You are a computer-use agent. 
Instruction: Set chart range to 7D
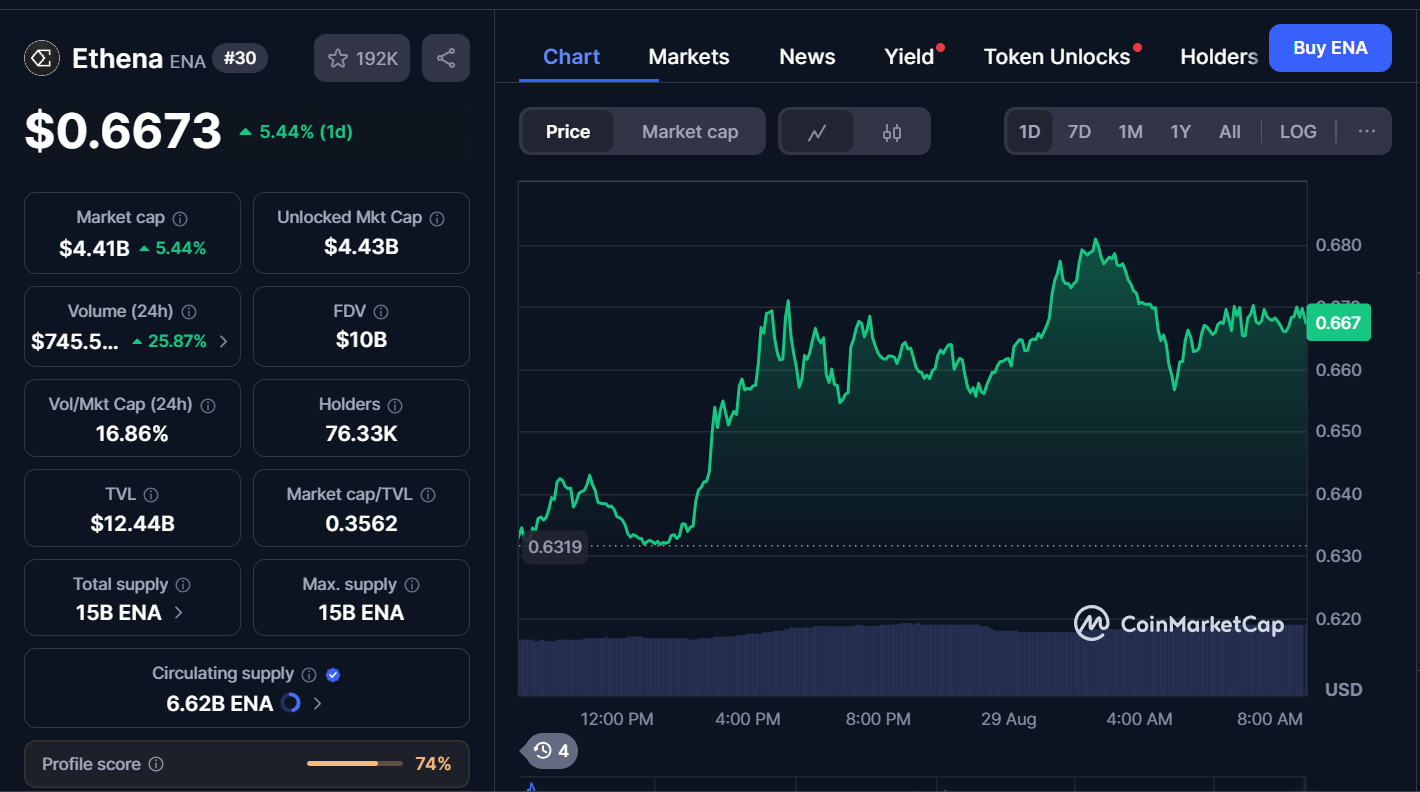tap(1079, 131)
